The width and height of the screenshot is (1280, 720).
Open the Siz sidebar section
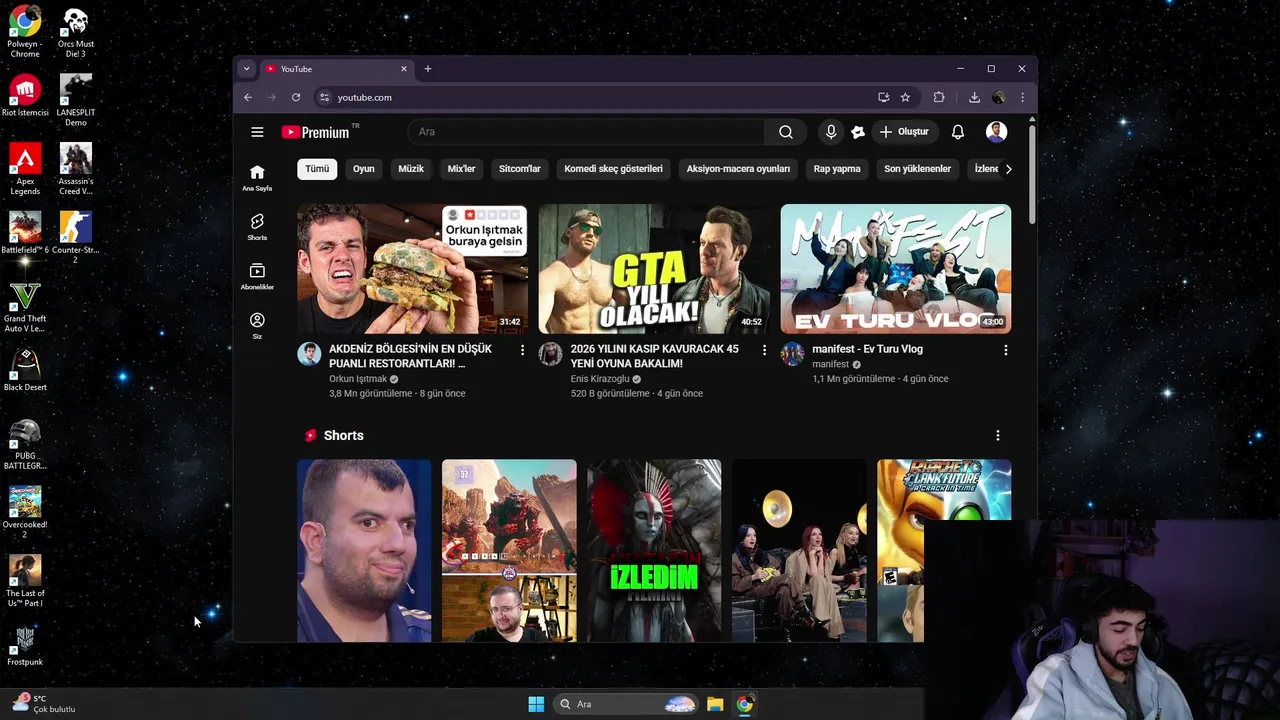[257, 326]
